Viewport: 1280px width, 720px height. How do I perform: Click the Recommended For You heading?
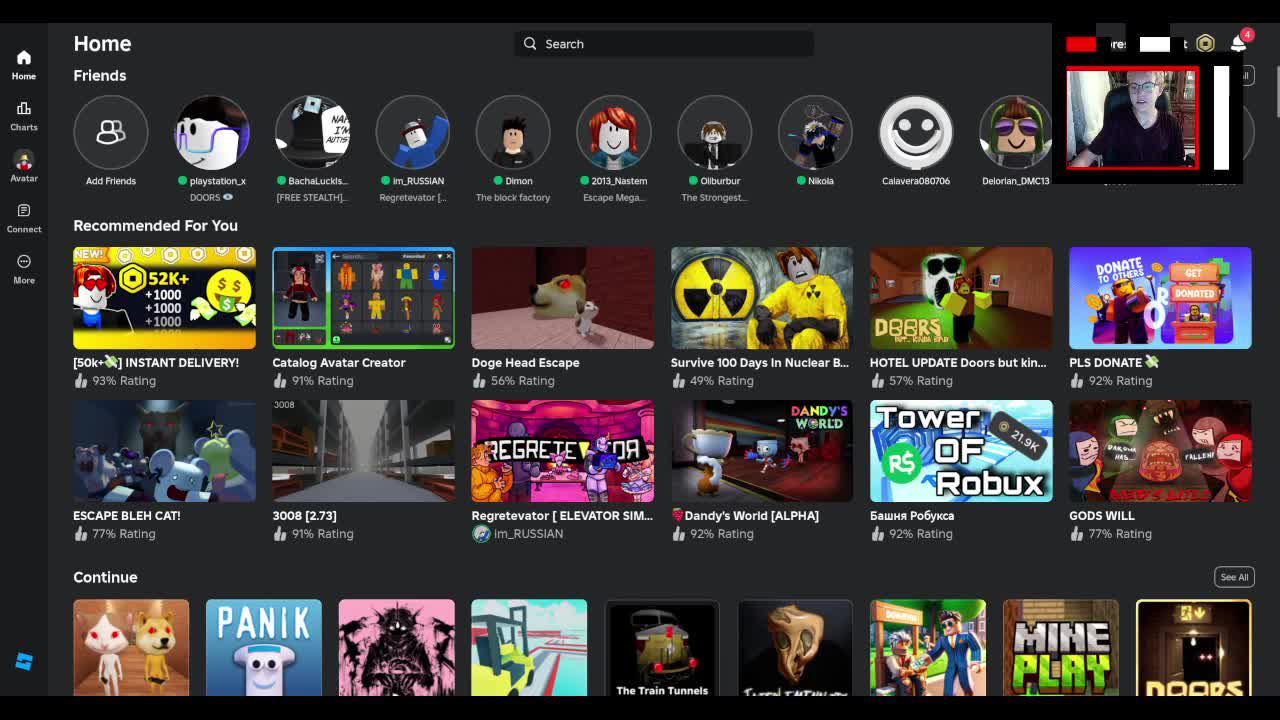(x=155, y=226)
